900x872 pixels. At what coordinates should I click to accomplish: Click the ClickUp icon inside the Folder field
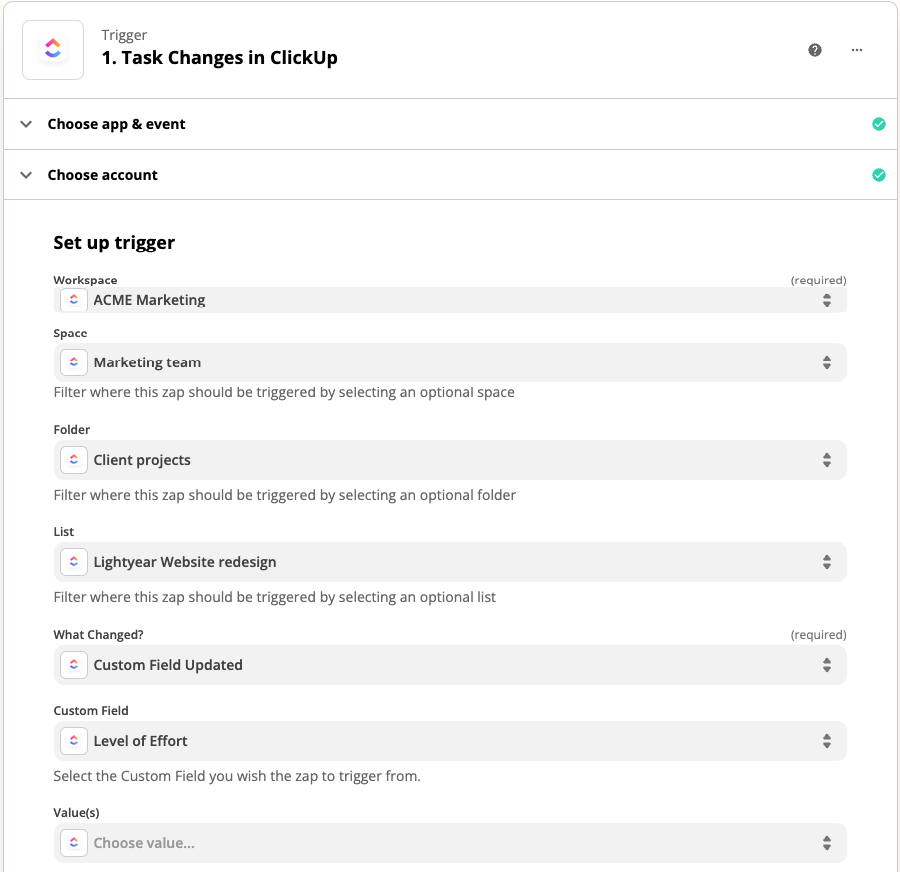[73, 460]
